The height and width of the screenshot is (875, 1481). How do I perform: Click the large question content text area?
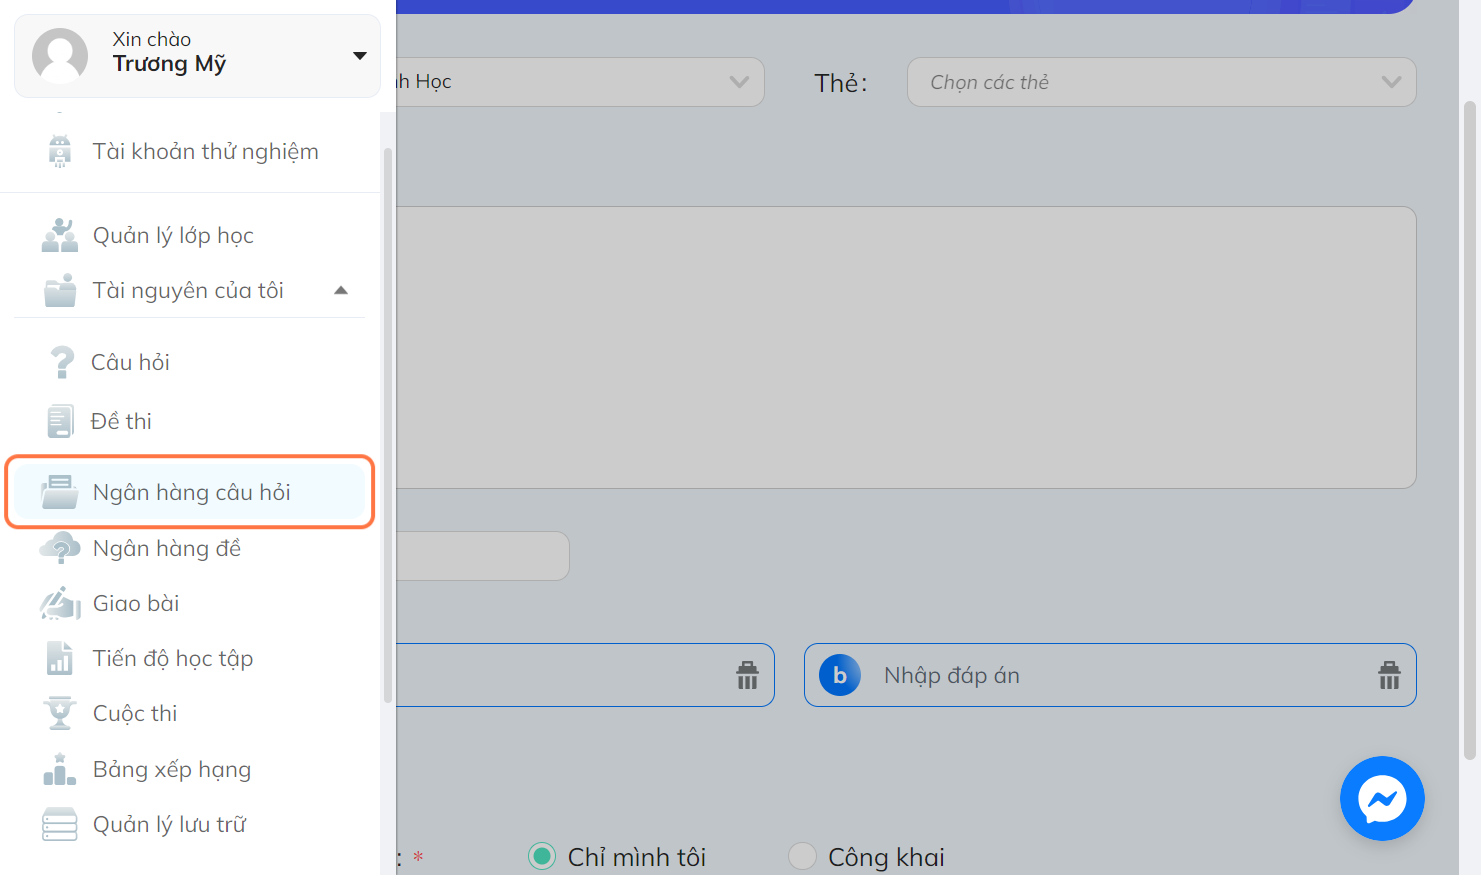click(906, 347)
